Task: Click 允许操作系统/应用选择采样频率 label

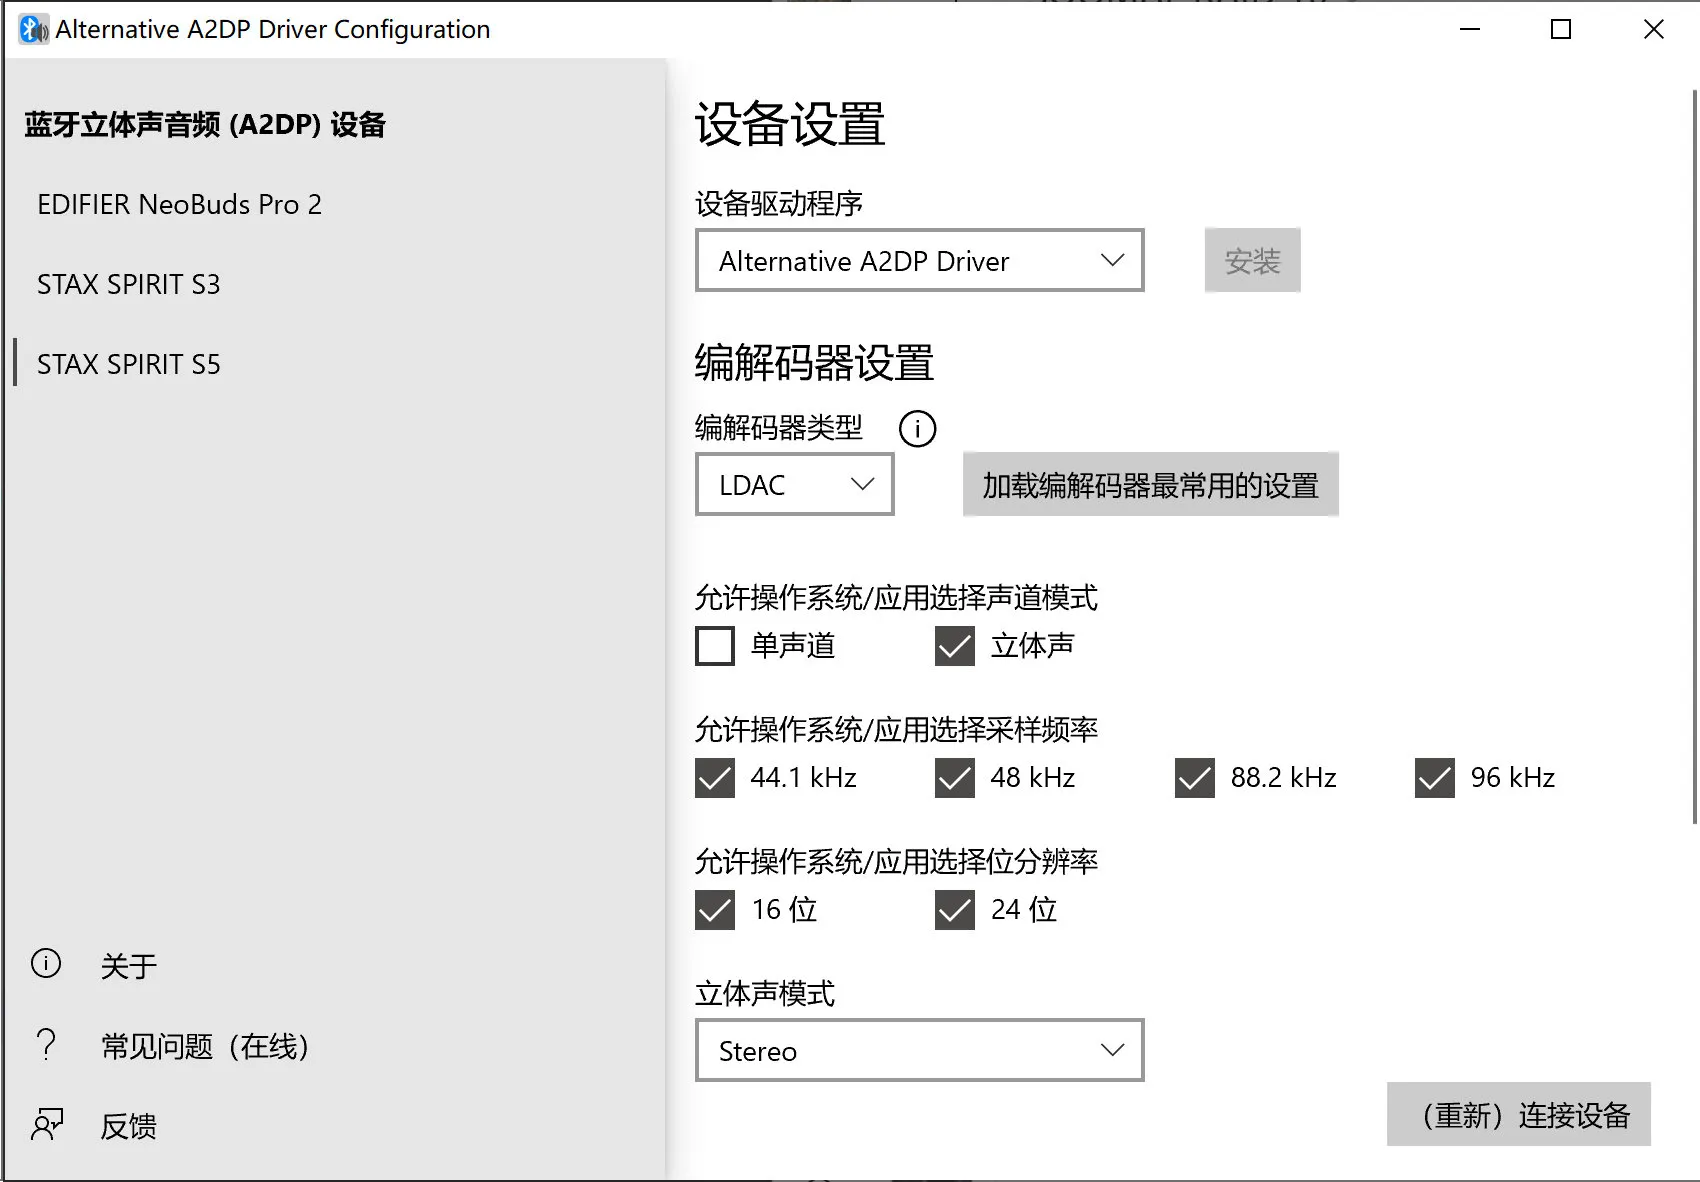Action: point(896,730)
